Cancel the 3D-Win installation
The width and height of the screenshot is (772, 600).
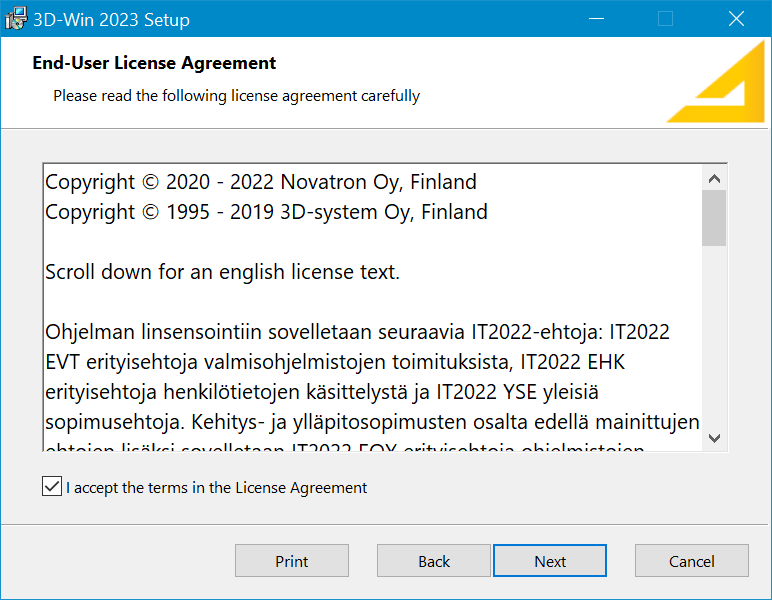(692, 561)
